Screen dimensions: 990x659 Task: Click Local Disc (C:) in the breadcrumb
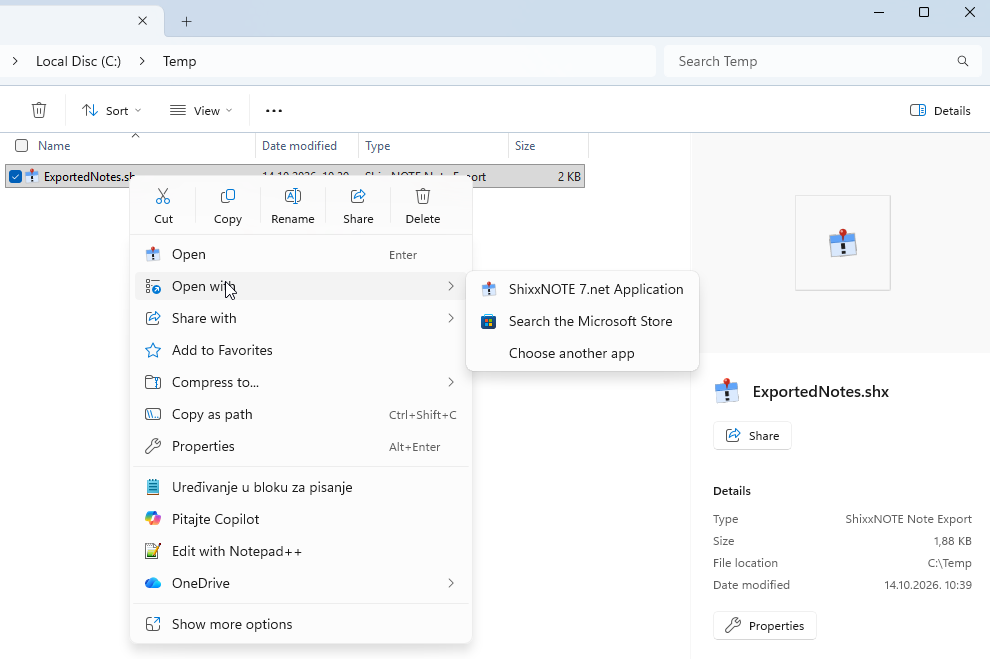coord(78,61)
